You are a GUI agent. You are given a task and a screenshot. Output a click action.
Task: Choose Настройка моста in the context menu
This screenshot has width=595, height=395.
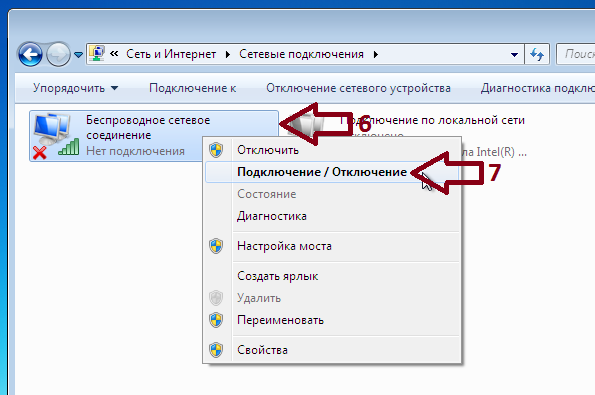pos(332,246)
